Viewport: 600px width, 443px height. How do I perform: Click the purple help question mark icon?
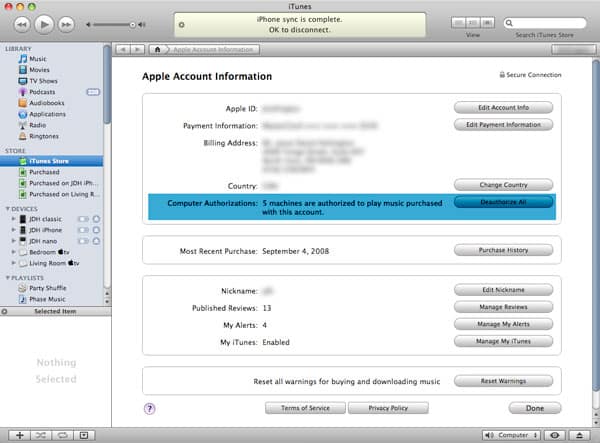pos(150,408)
